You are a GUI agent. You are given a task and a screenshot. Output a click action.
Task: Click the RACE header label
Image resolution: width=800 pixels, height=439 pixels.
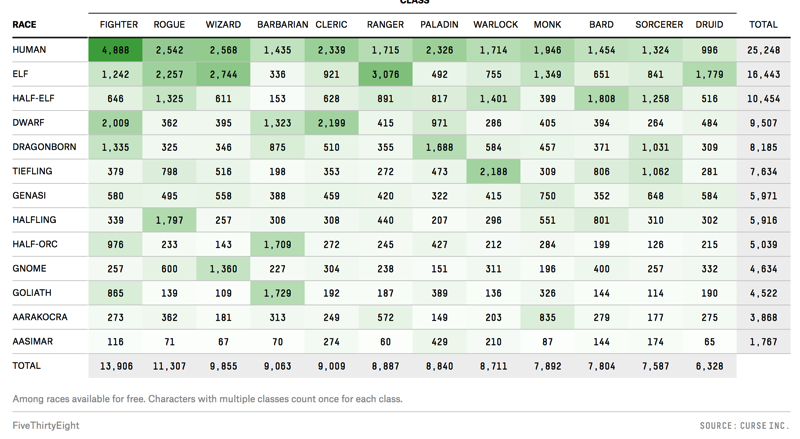pos(24,24)
